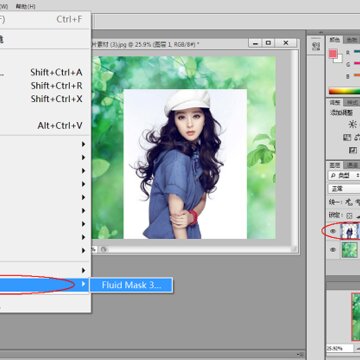The width and height of the screenshot is (360, 360).
Task: Hide the green background layer eye icon
Action: tap(333, 250)
